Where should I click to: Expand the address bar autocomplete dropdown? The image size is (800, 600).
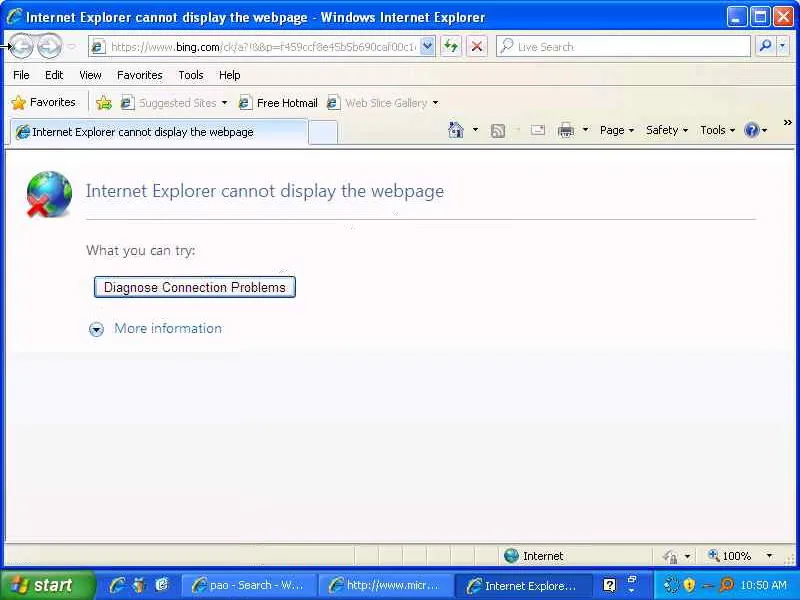pos(428,46)
